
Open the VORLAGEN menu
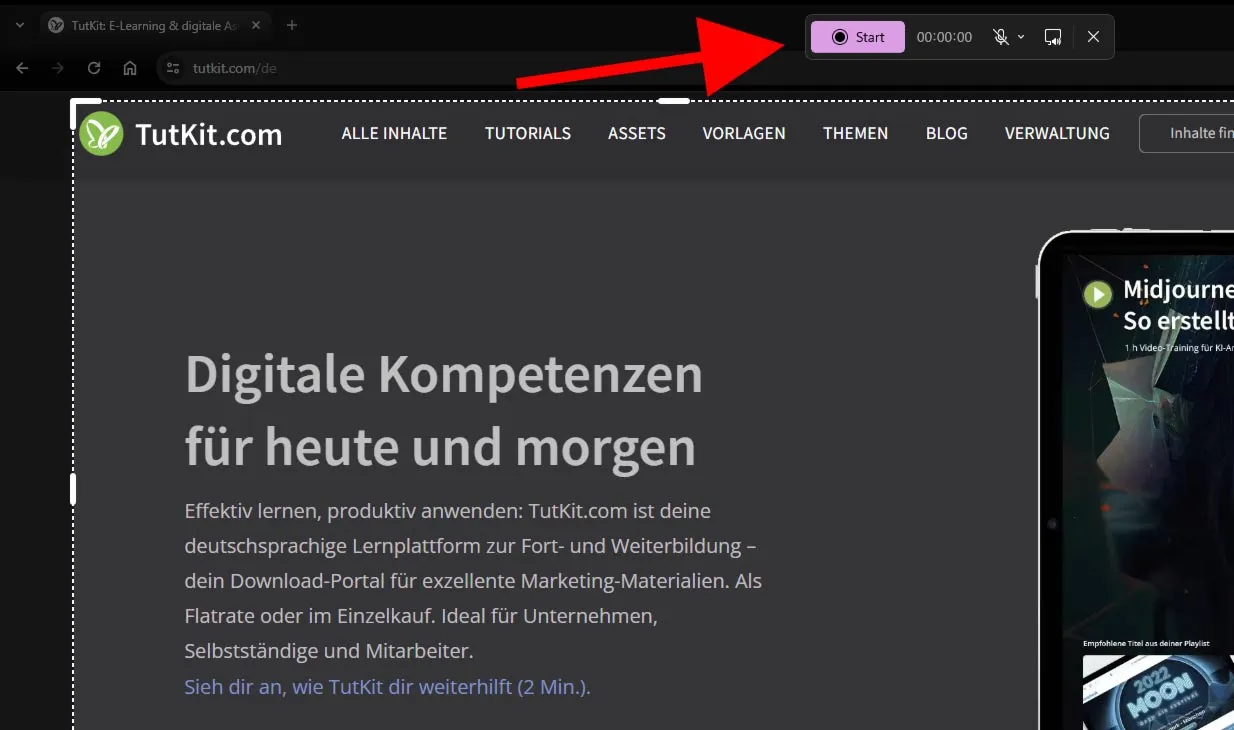[x=744, y=133]
